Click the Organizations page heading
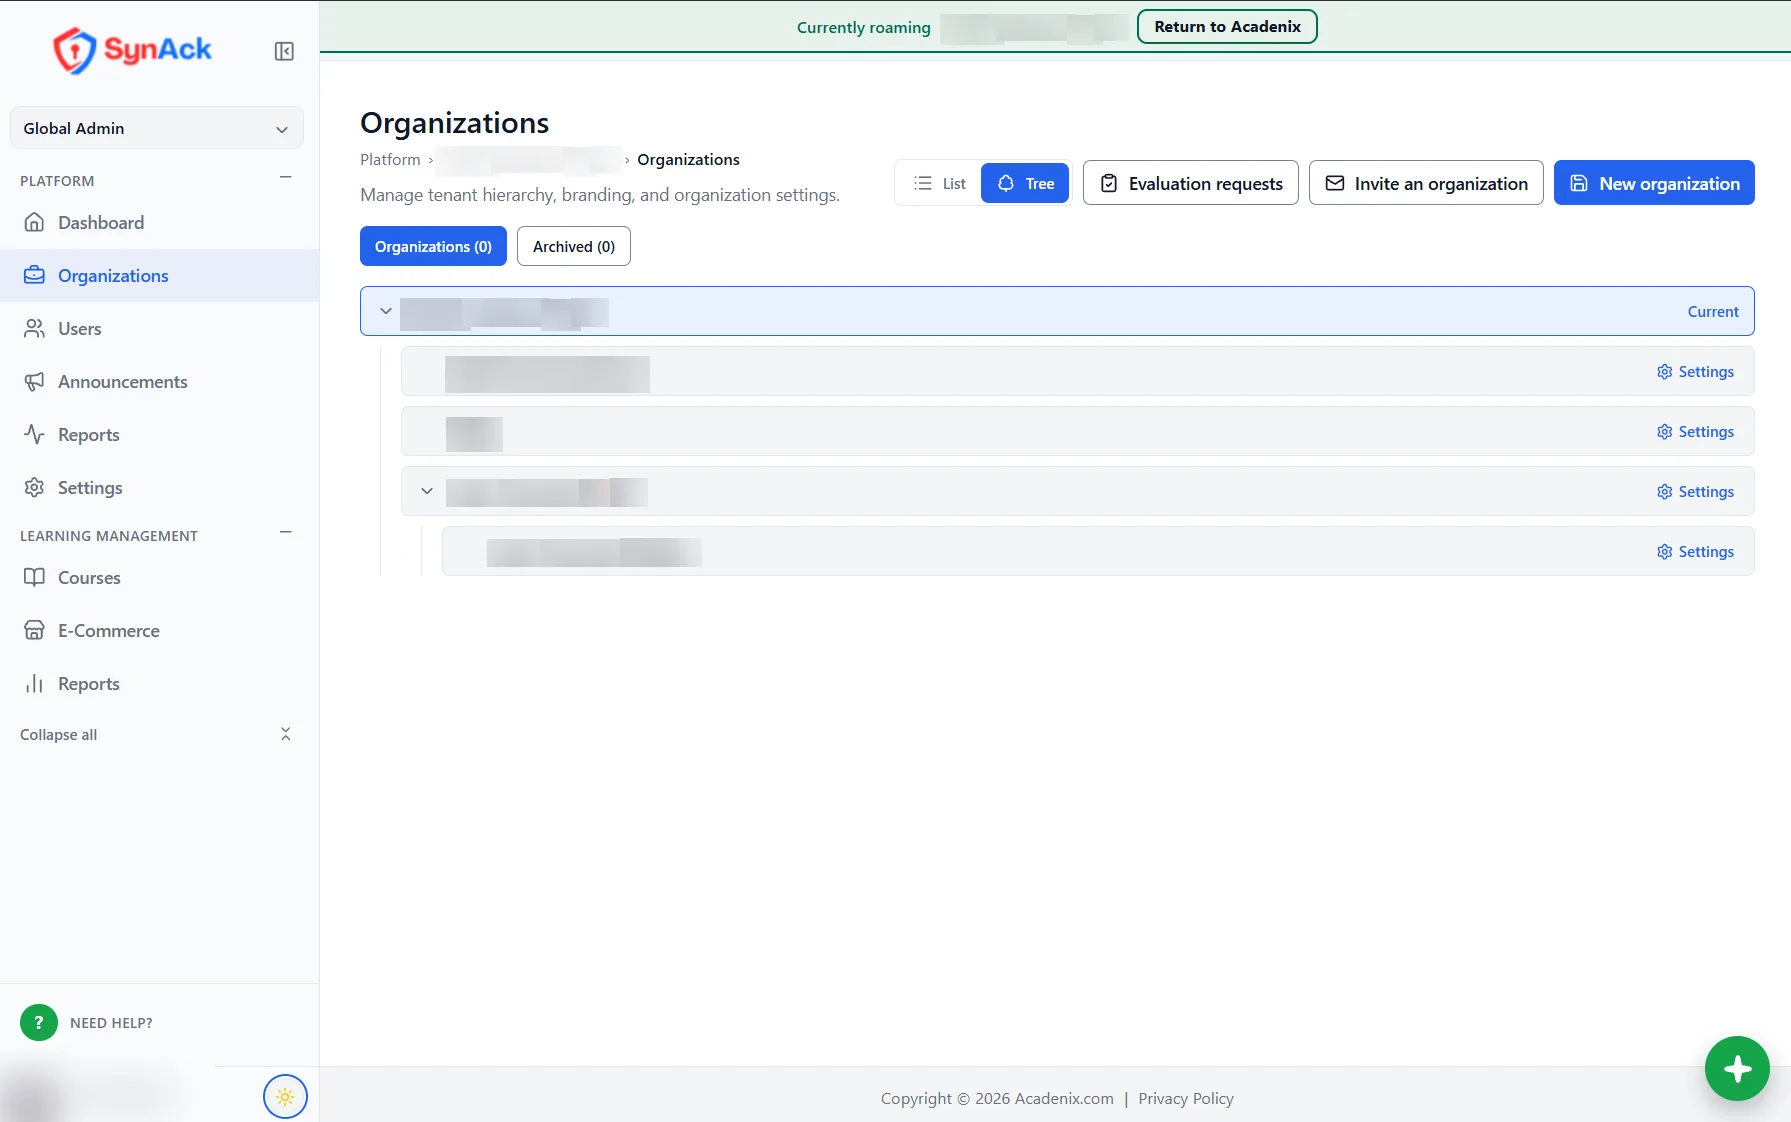 [454, 122]
